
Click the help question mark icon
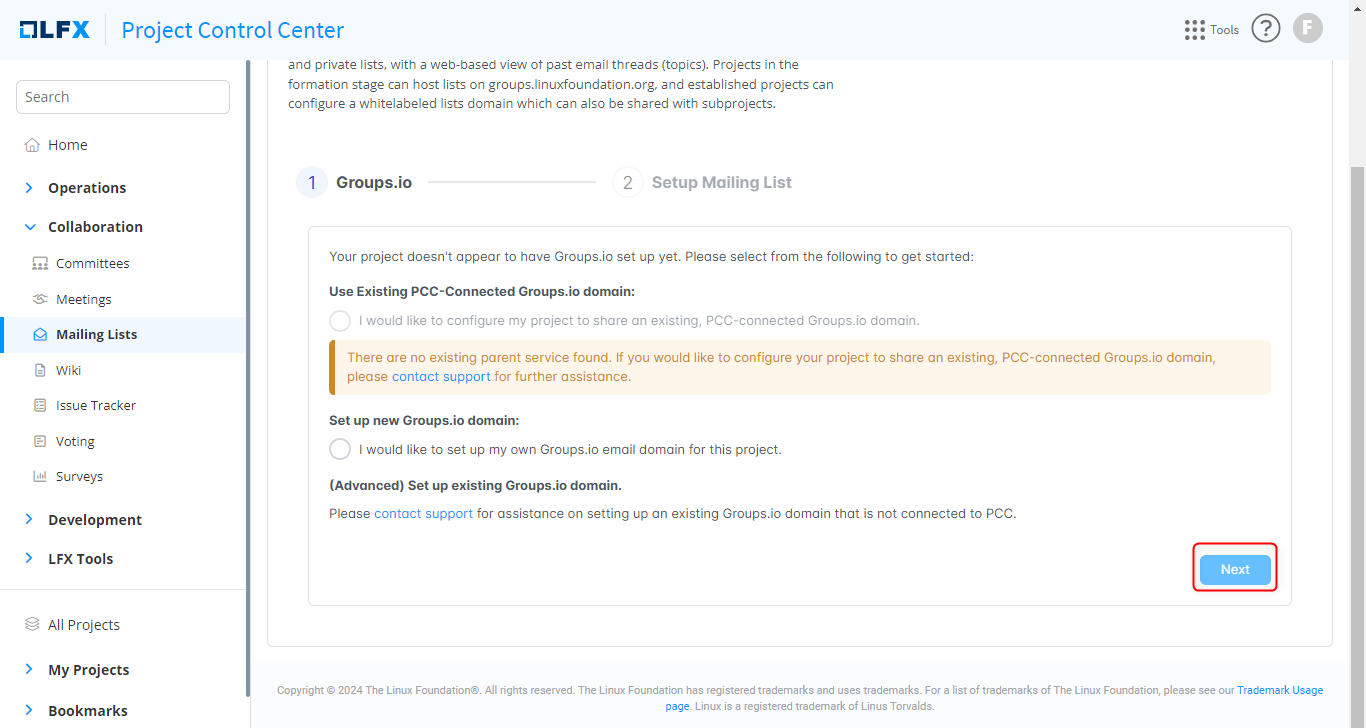tap(1266, 29)
